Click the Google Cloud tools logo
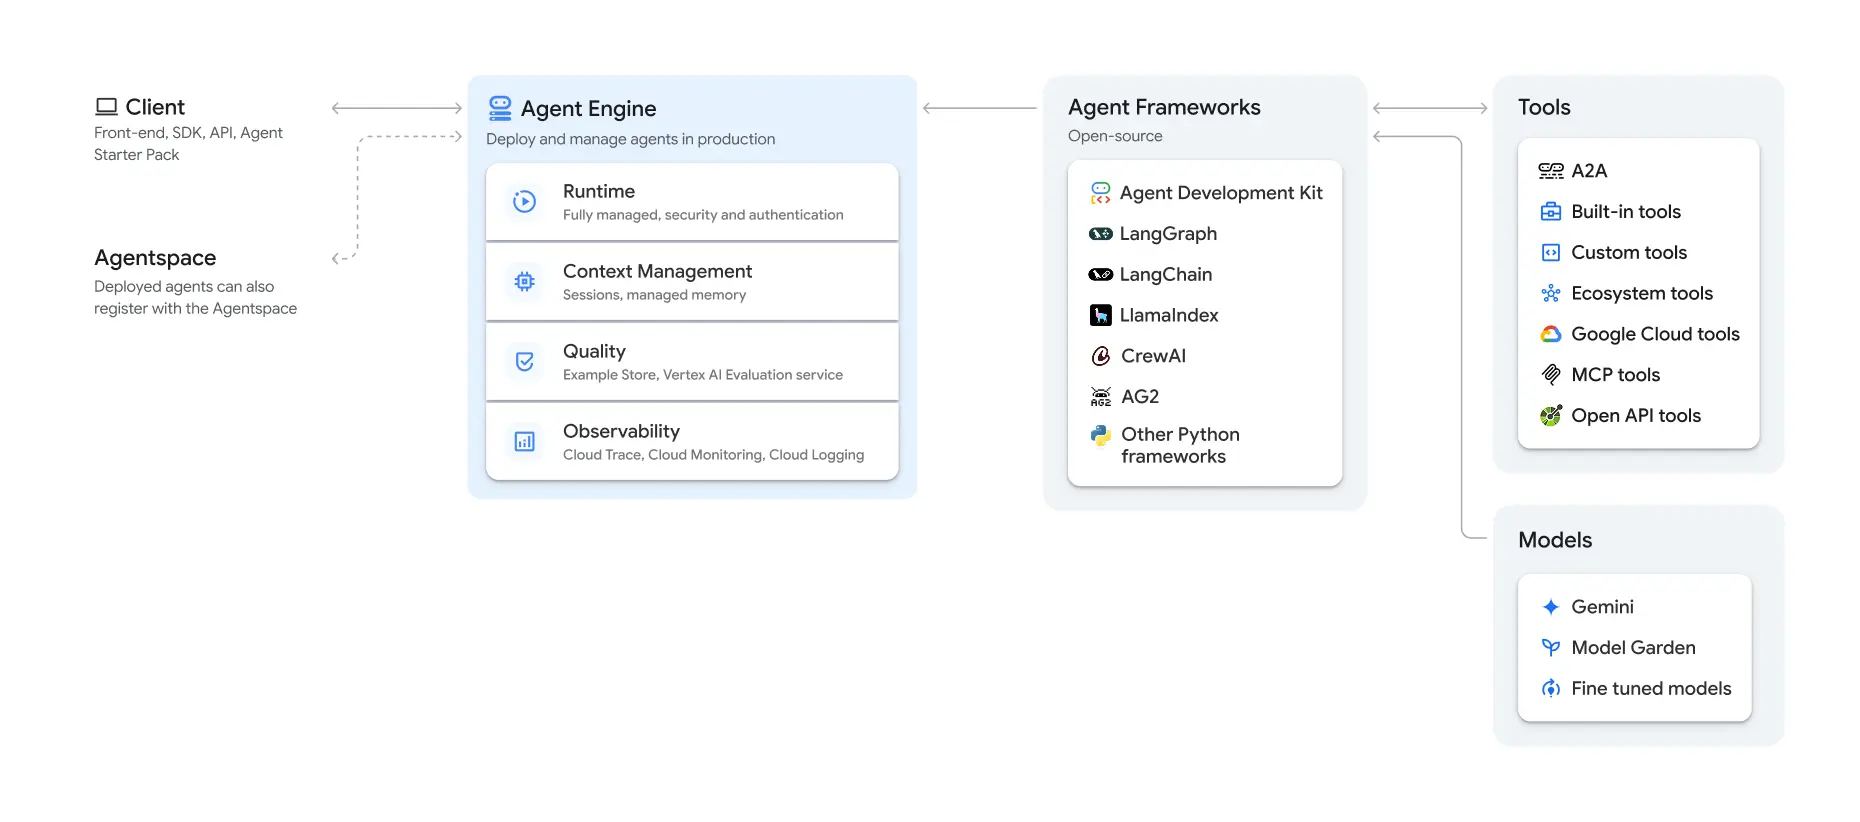Image resolution: width=1860 pixels, height=822 pixels. click(x=1550, y=334)
